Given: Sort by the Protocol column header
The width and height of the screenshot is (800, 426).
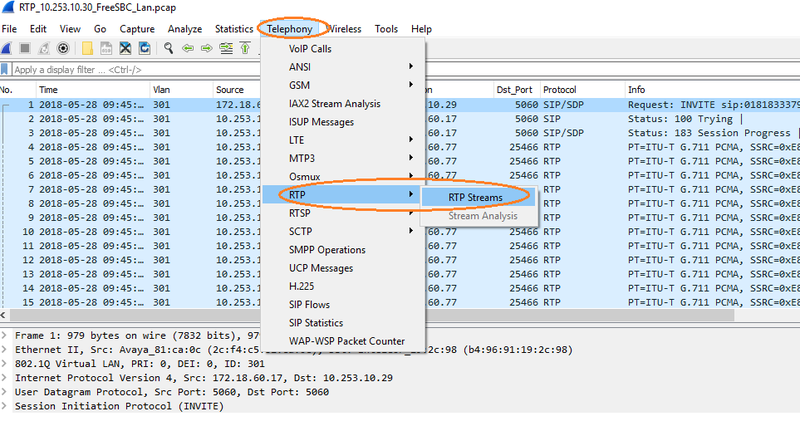Looking at the screenshot, I should 582,90.
